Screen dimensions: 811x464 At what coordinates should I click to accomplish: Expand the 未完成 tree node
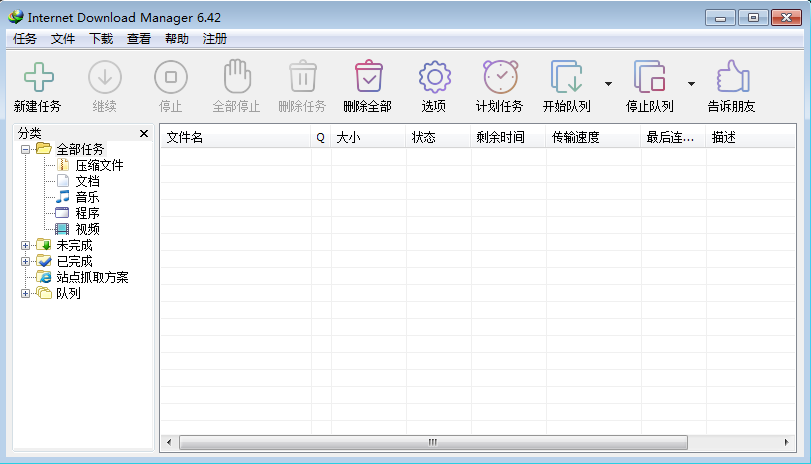(26, 245)
